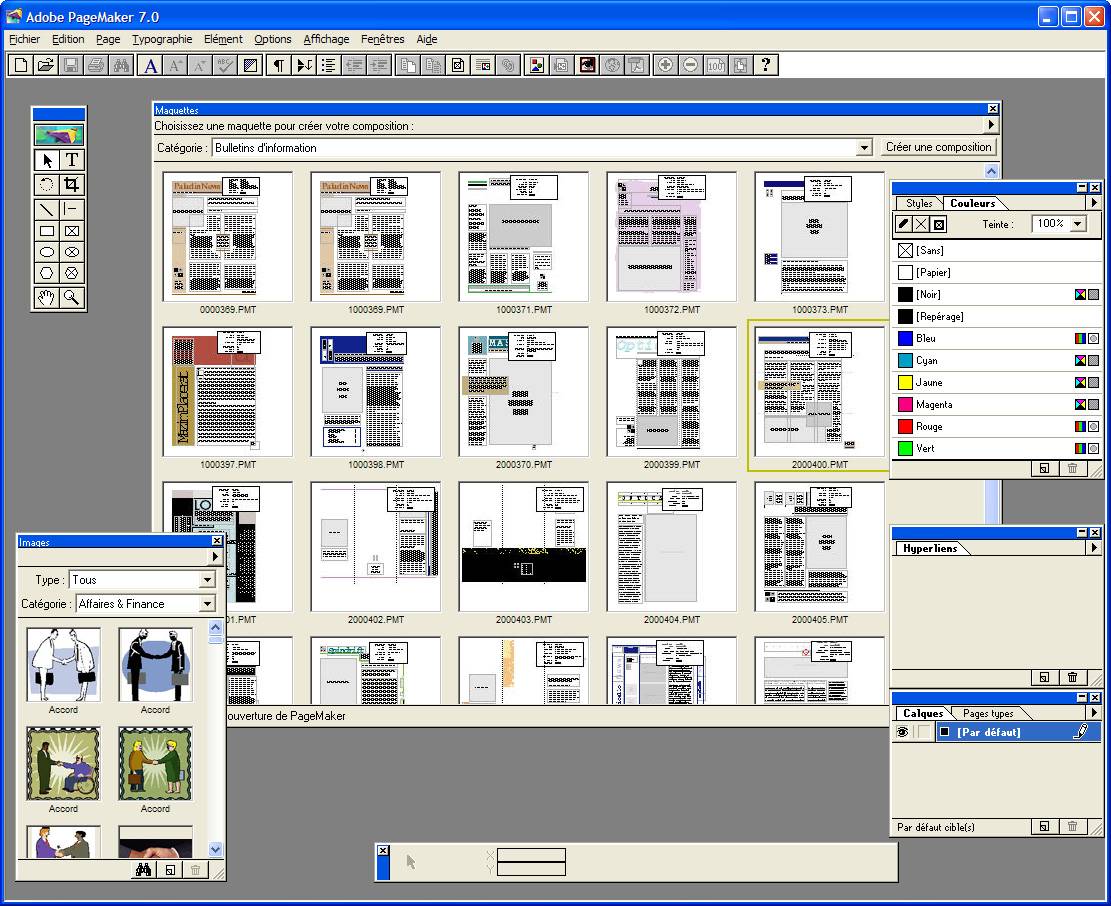Select the Text tool in the toolbox
This screenshot has width=1111, height=906.
(74, 159)
